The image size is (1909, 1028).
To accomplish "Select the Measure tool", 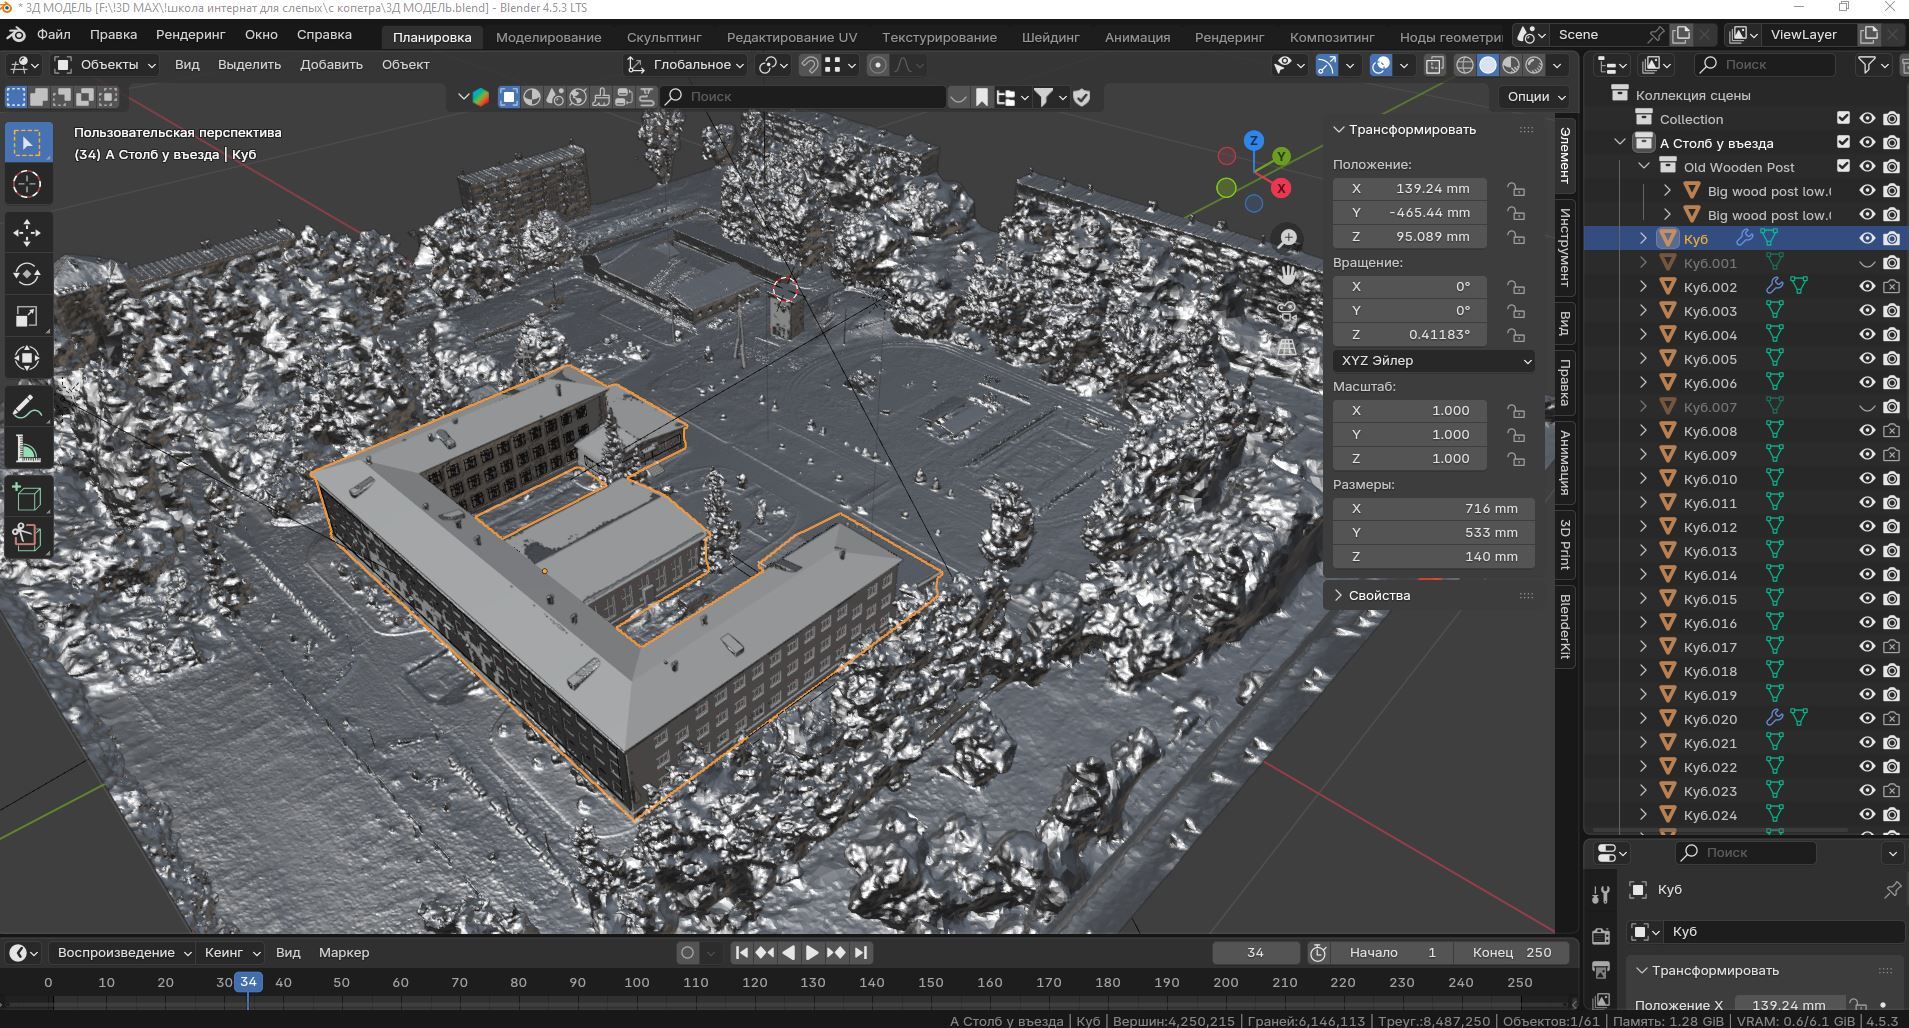I will (27, 450).
